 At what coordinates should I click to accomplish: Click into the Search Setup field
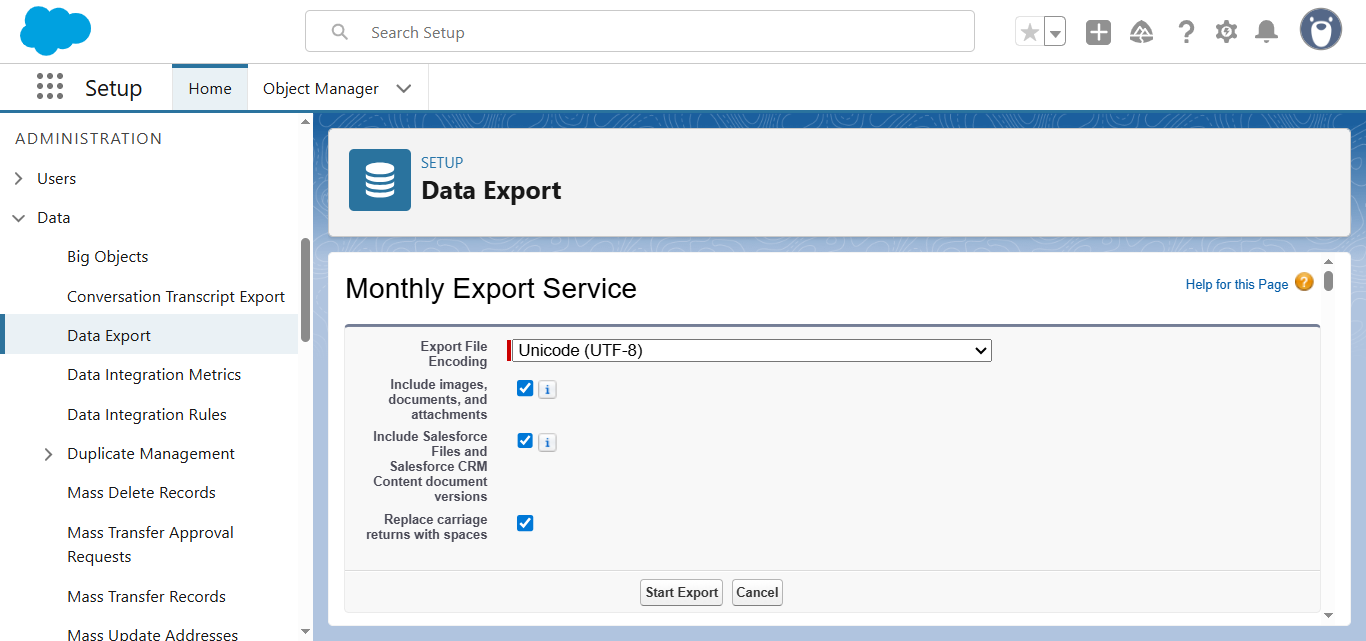640,32
